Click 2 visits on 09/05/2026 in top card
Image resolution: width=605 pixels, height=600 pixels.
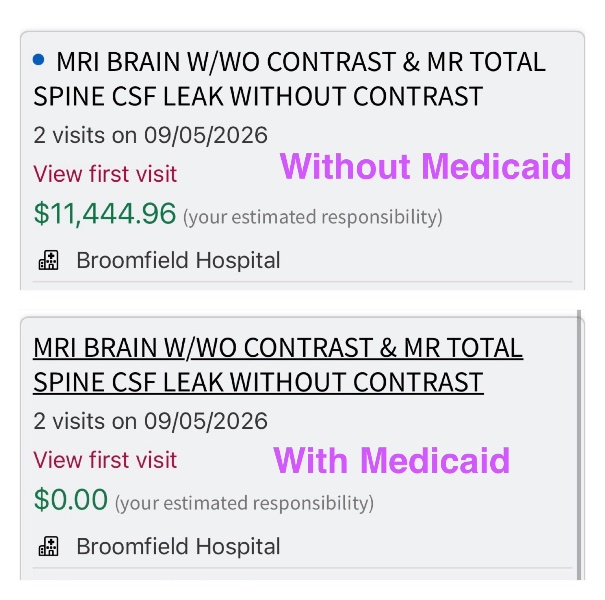point(150,135)
